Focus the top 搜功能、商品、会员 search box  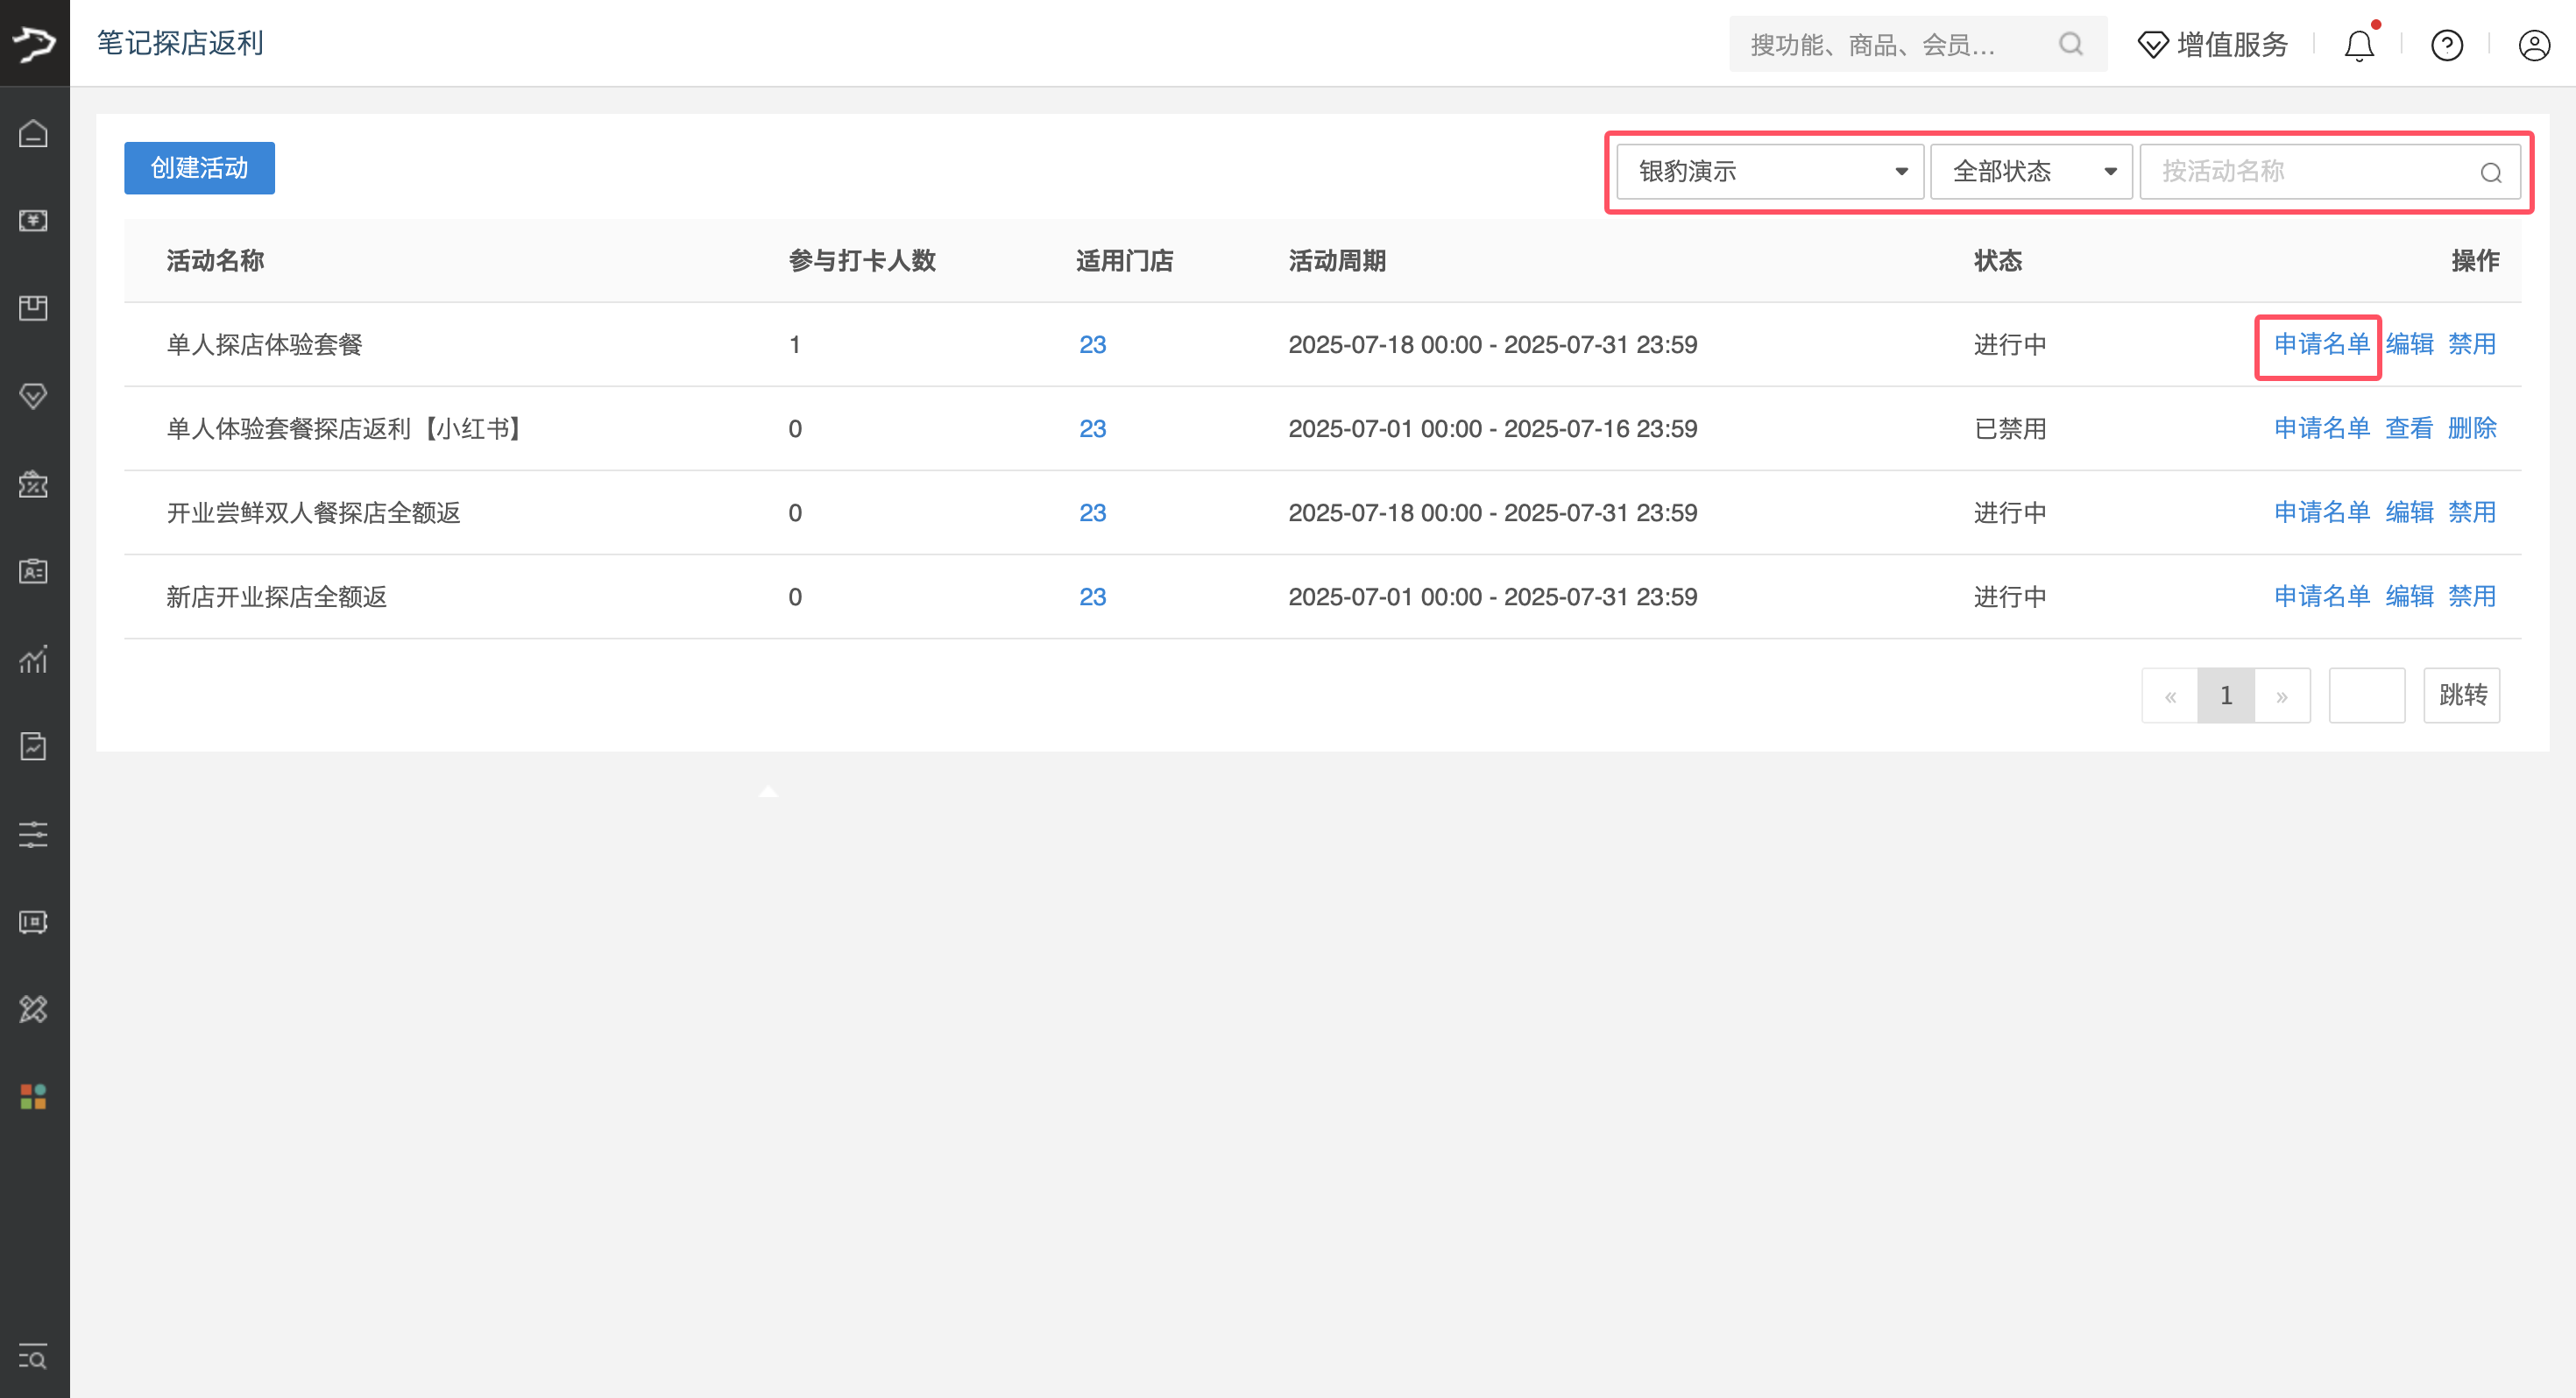[1918, 44]
